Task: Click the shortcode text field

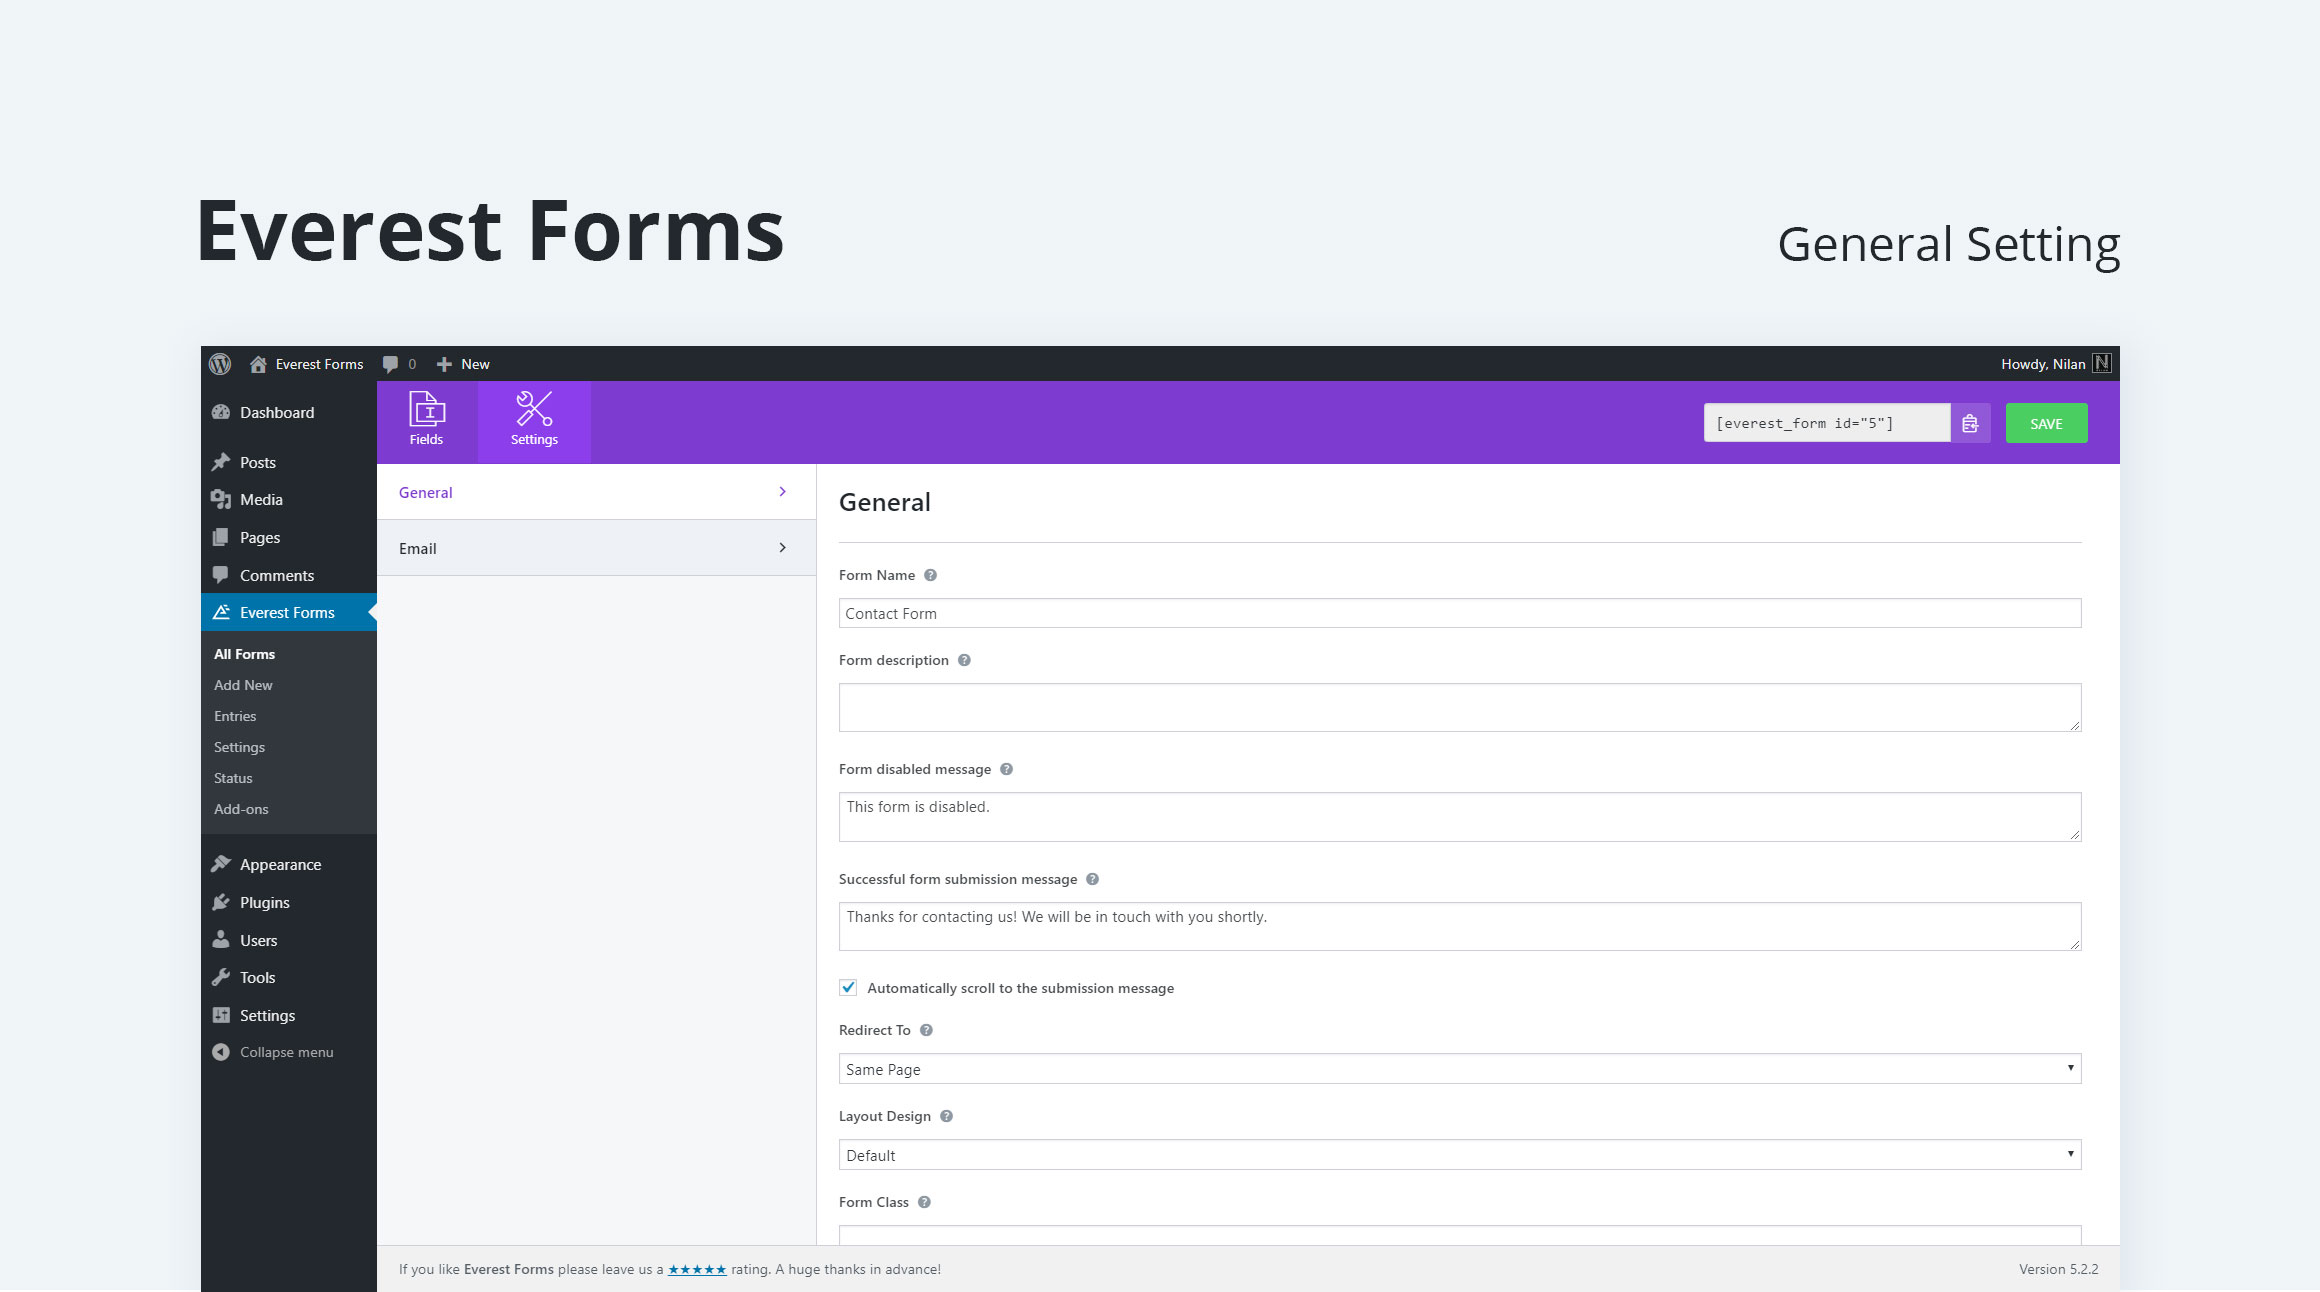Action: point(1827,422)
